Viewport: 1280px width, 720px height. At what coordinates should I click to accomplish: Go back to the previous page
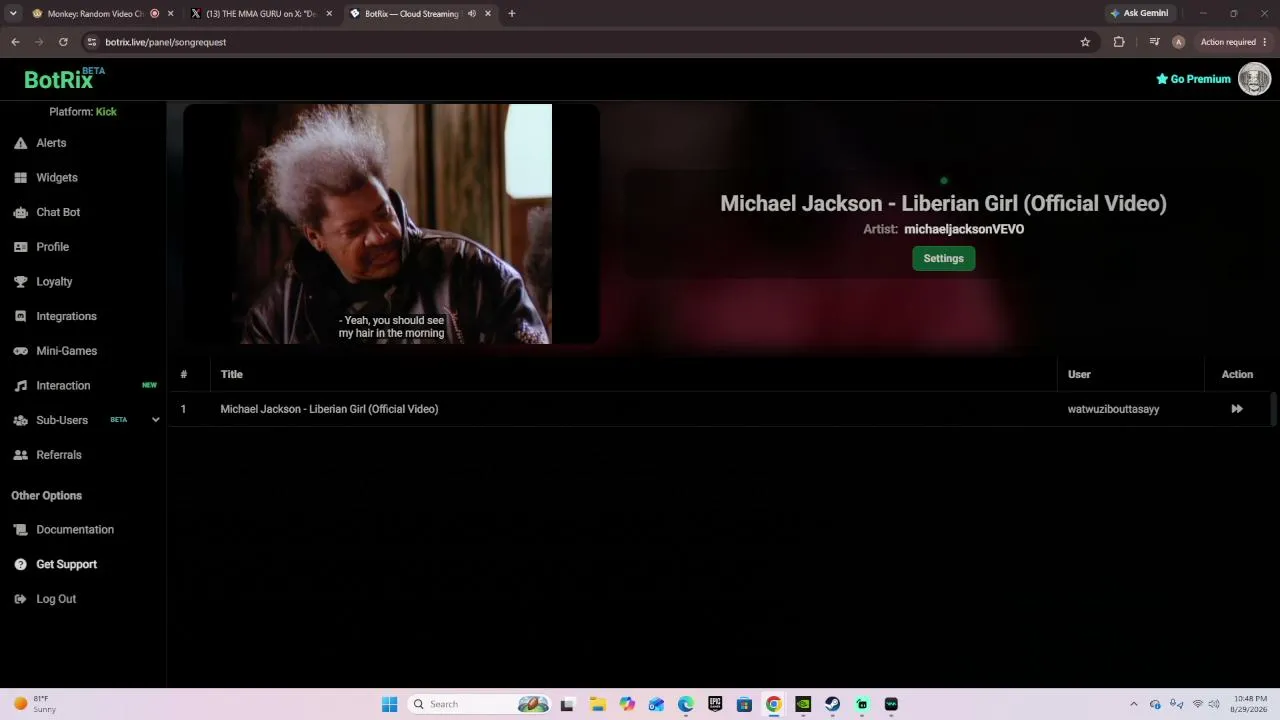(15, 42)
